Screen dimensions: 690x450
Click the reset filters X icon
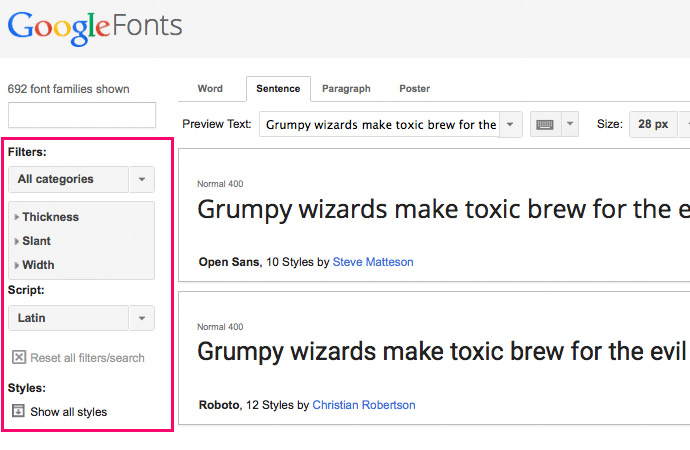pos(19,357)
